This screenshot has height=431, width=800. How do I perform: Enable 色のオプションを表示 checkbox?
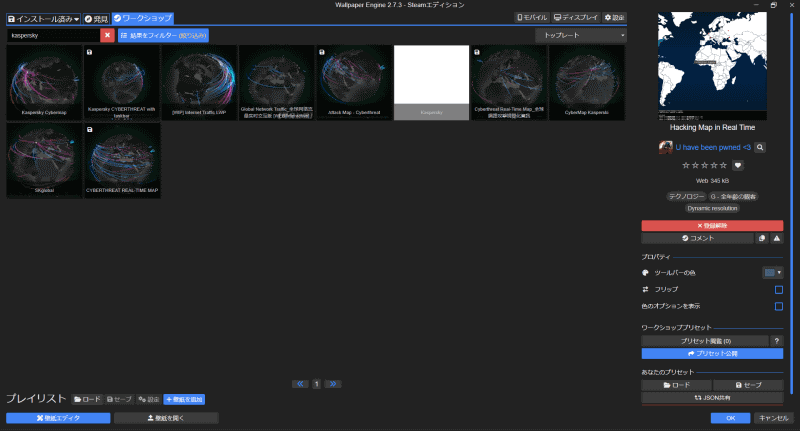[779, 306]
